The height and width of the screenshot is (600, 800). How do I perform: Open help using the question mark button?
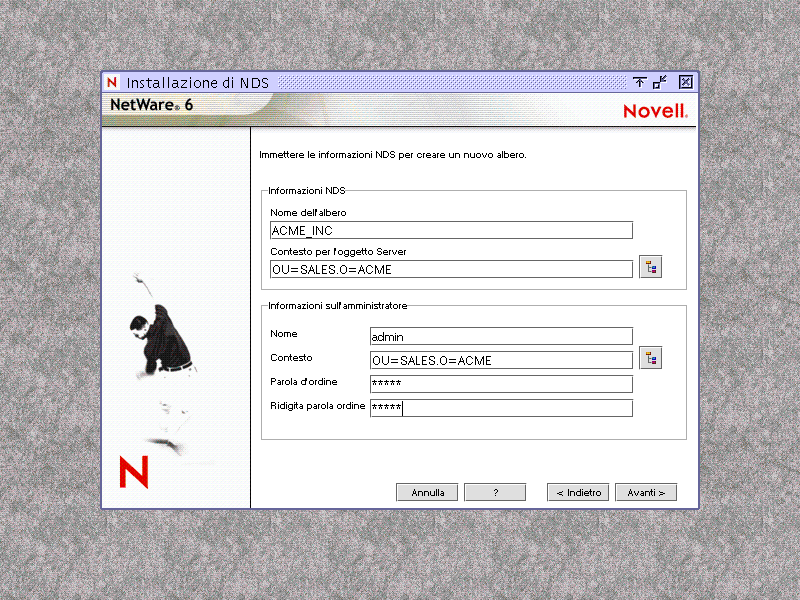(x=495, y=491)
